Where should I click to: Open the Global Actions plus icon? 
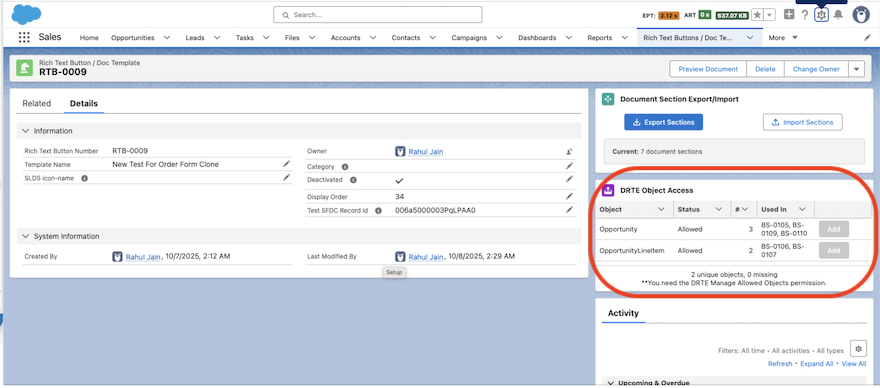[789, 15]
